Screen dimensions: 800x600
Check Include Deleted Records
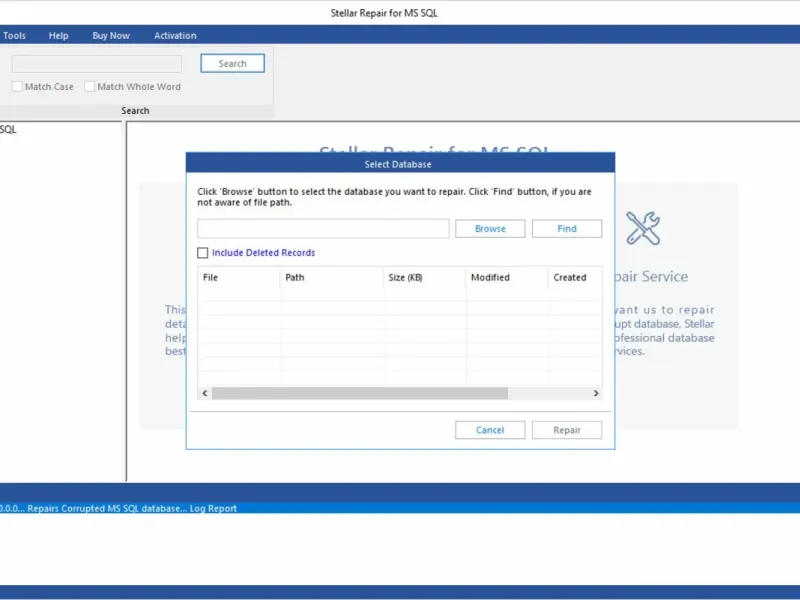coord(203,253)
